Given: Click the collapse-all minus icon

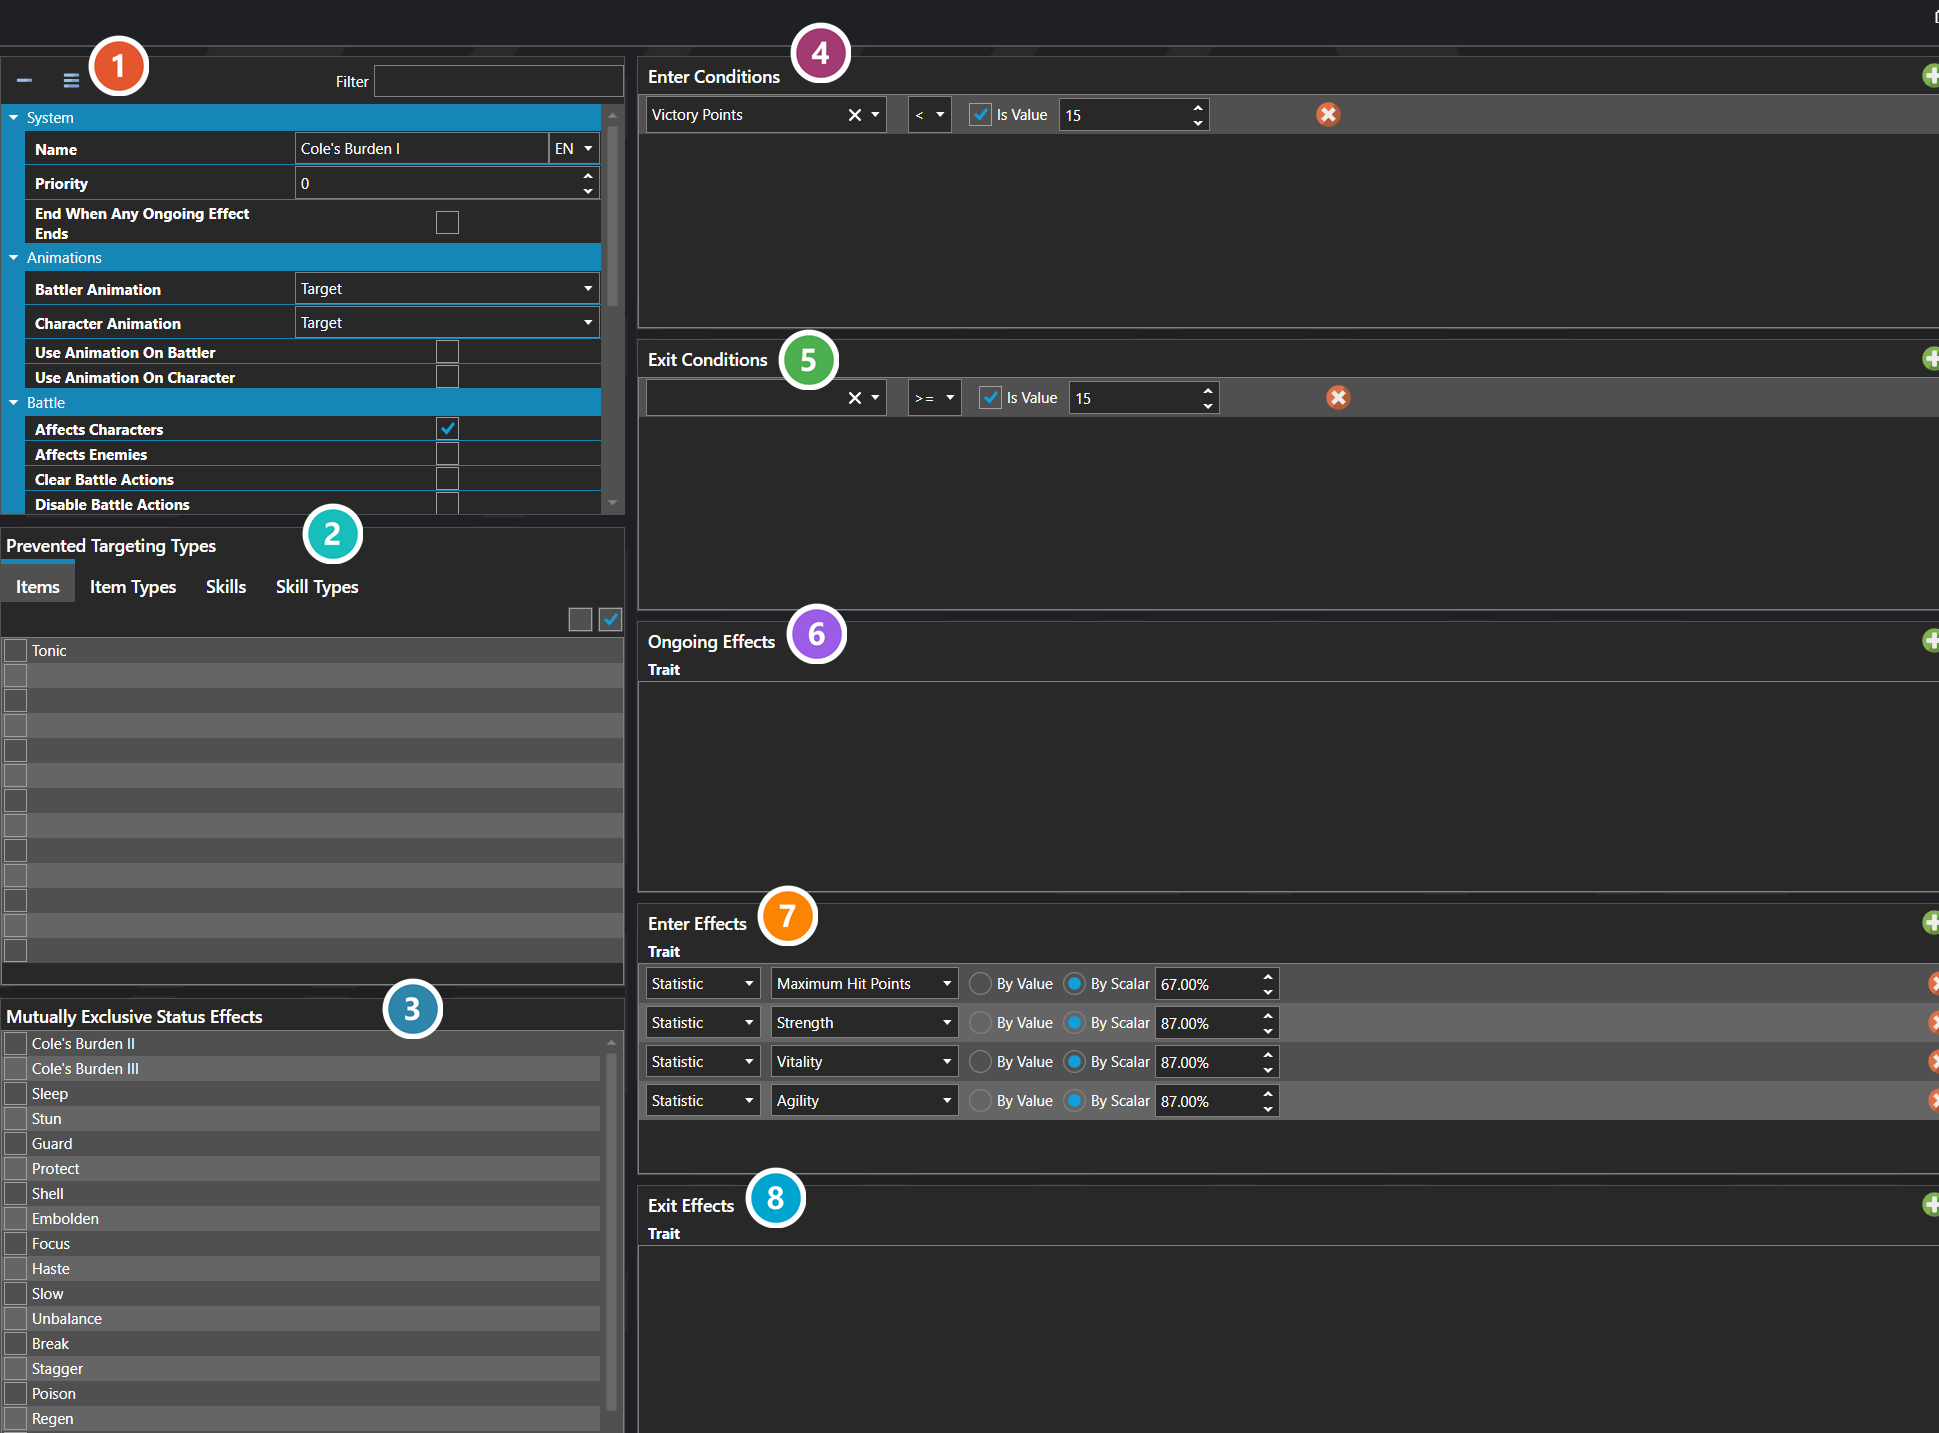Looking at the screenshot, I should [x=24, y=80].
